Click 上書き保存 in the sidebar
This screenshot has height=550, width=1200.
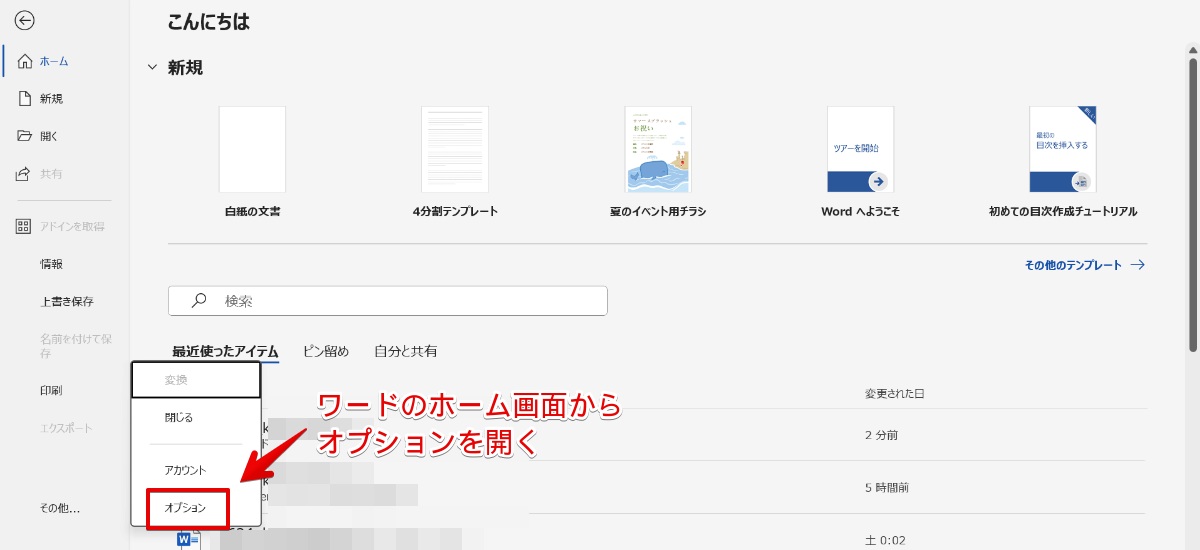click(x=67, y=301)
